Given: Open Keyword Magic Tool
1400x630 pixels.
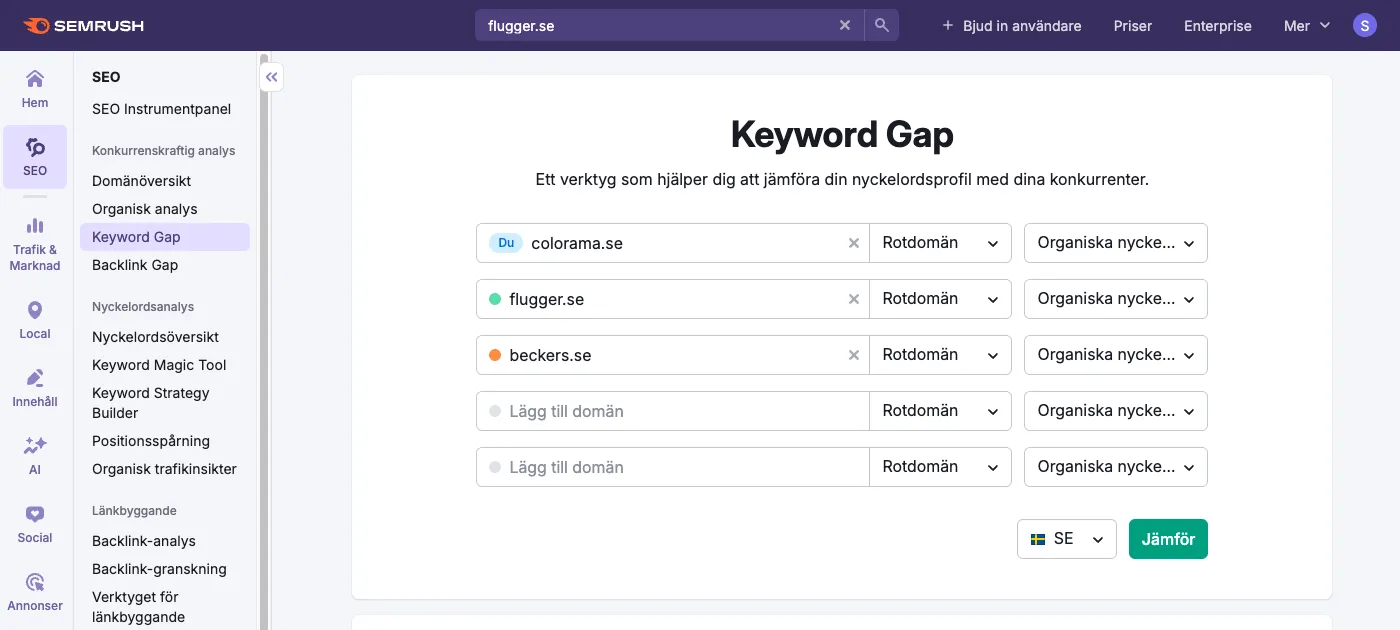Looking at the screenshot, I should pos(159,365).
